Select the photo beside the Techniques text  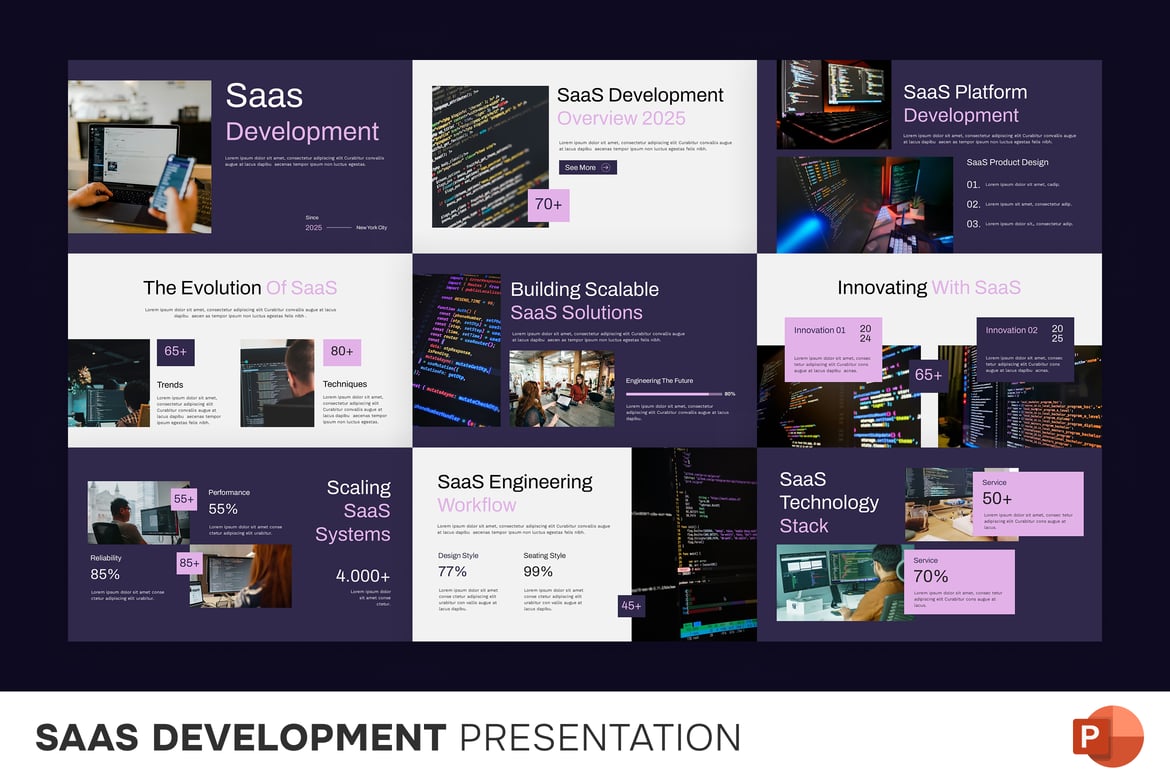click(x=277, y=383)
